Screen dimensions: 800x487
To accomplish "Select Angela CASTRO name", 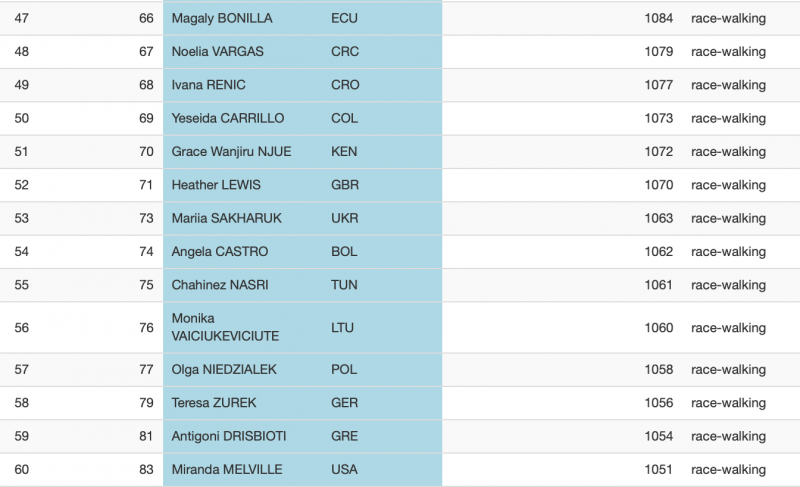I will tap(219, 251).
